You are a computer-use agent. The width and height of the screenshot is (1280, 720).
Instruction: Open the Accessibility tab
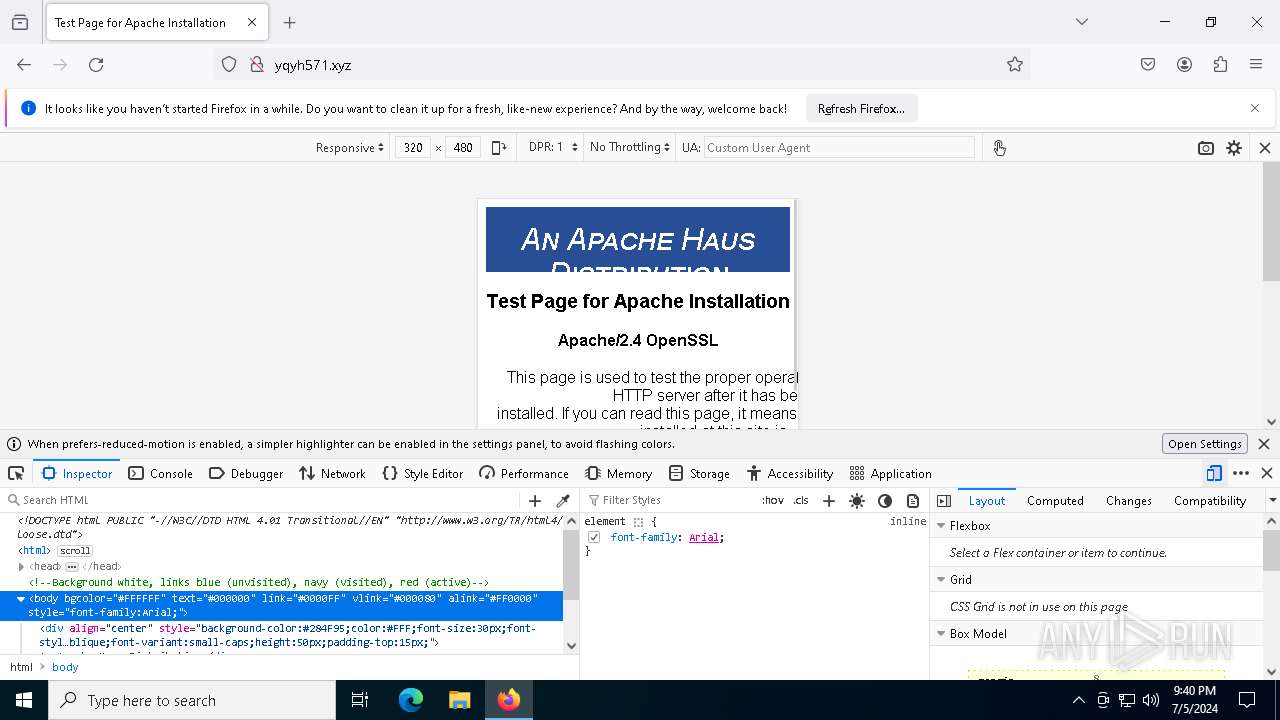(790, 473)
